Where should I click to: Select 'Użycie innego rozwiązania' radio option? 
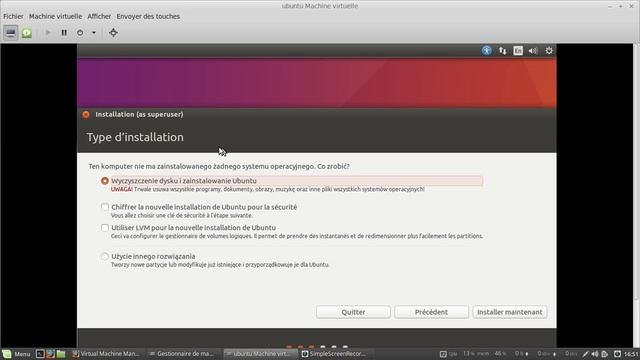(x=105, y=256)
